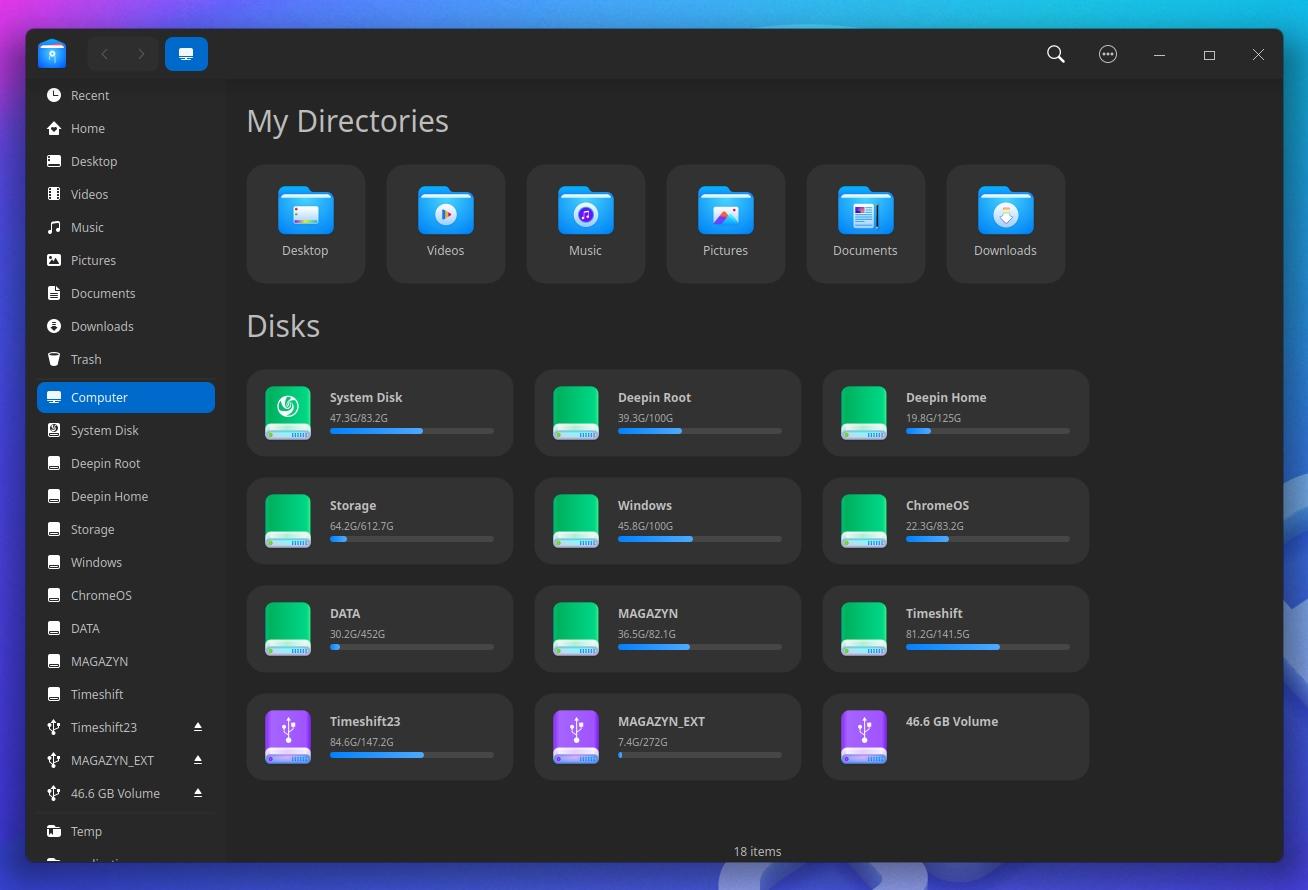This screenshot has width=1308, height=890.
Task: Click the back navigation arrow
Action: coord(105,54)
